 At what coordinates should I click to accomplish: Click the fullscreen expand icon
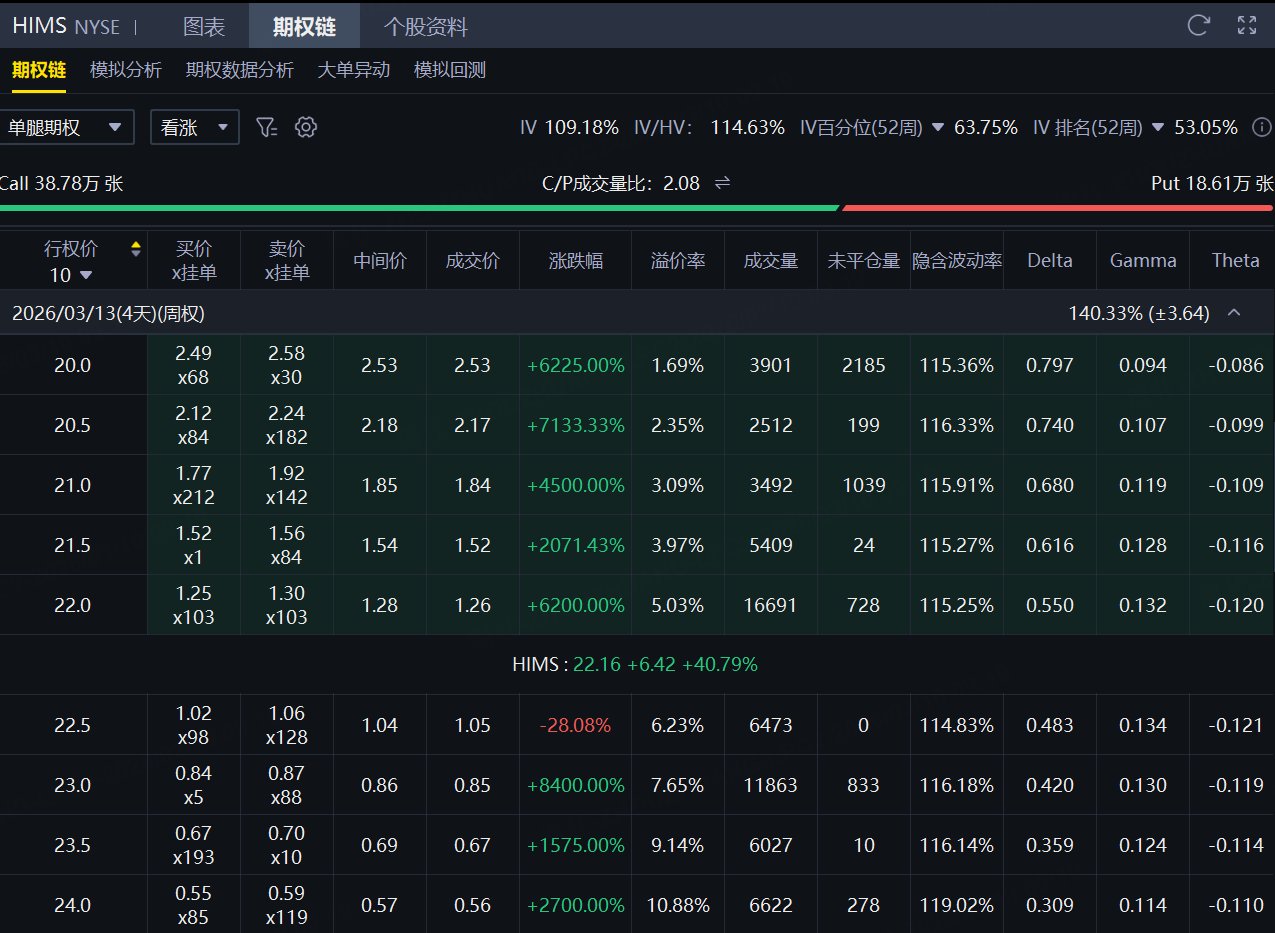1247,26
